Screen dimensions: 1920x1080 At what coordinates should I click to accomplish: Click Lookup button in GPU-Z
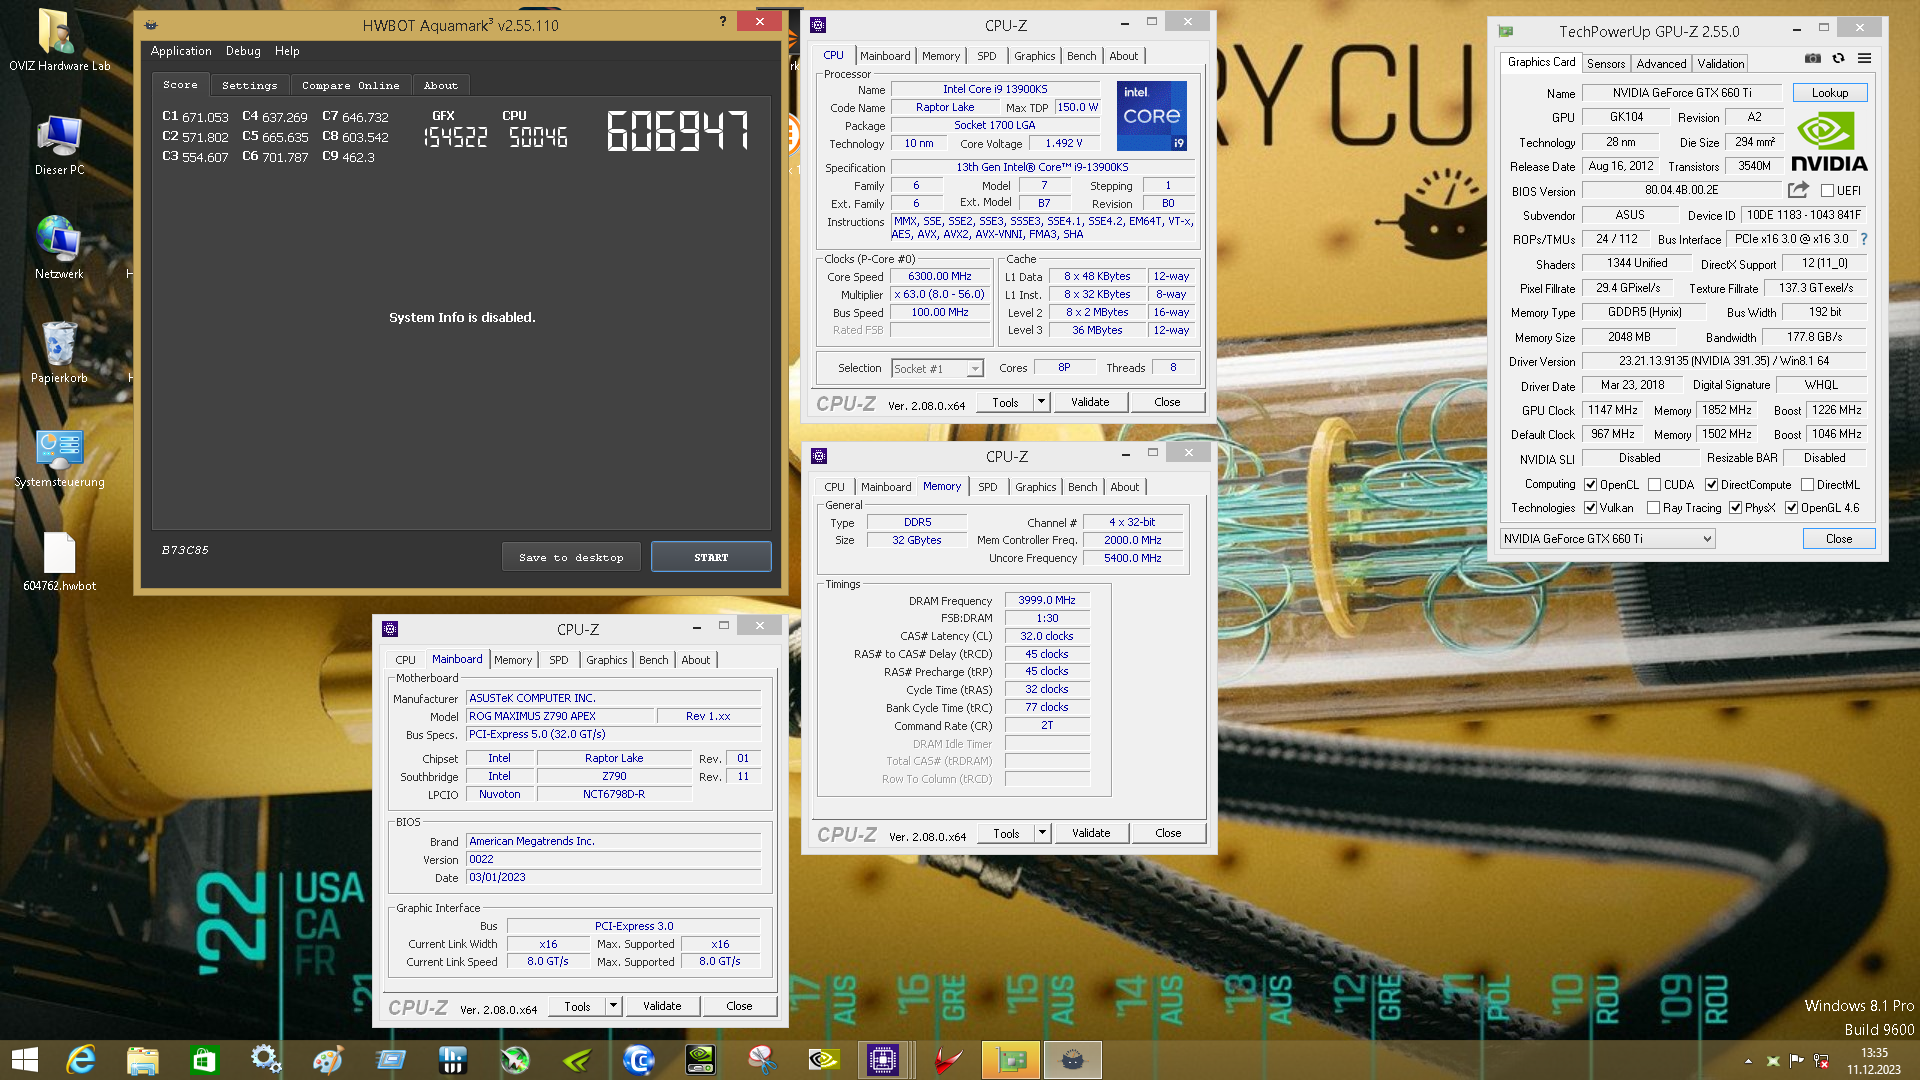coord(1829,93)
